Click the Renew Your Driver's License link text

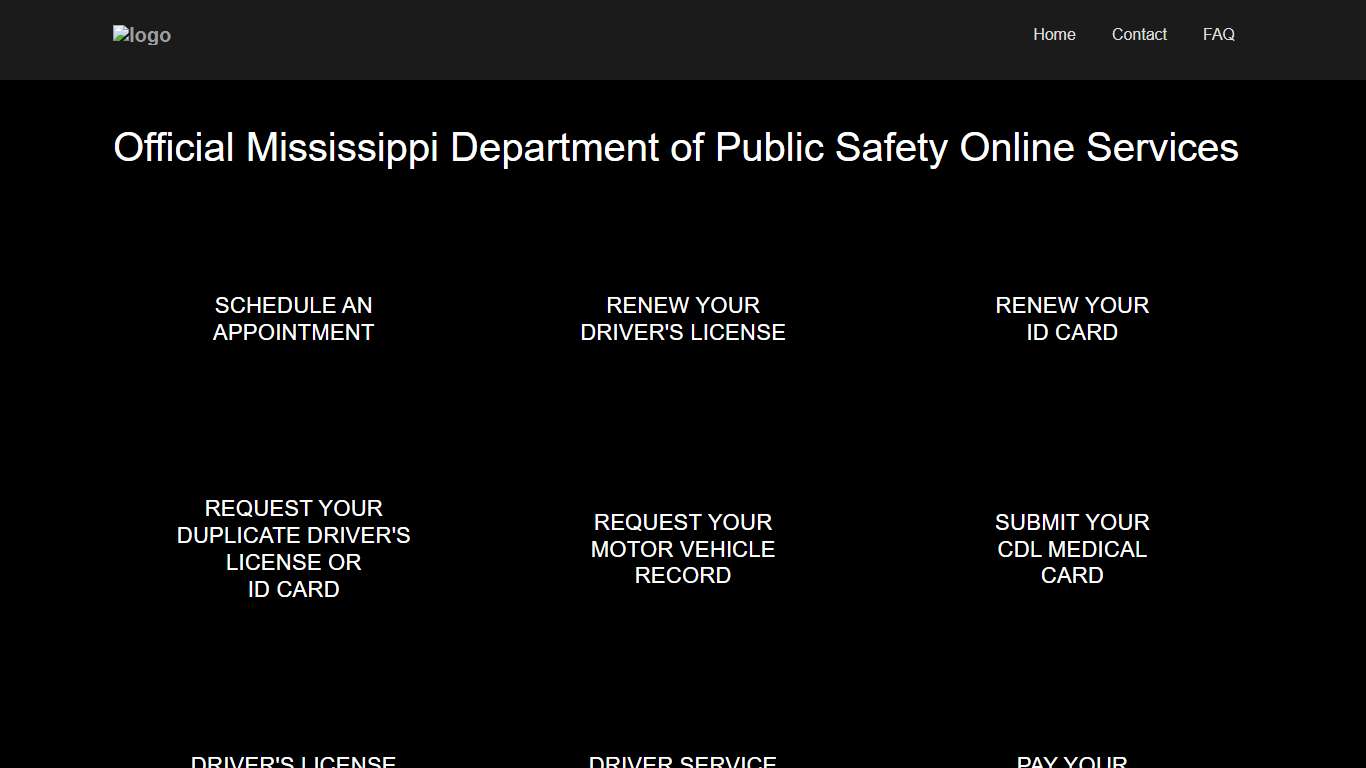(x=683, y=318)
